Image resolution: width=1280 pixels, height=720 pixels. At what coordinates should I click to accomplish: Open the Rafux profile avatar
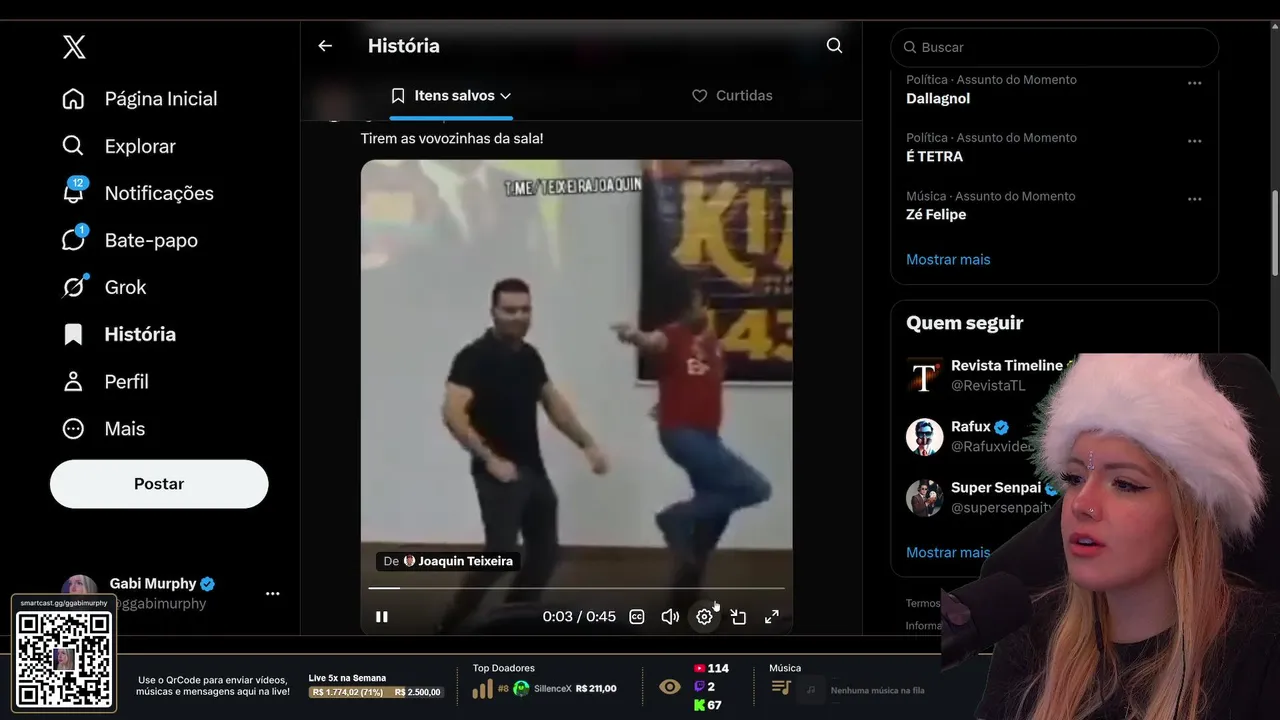(x=925, y=437)
